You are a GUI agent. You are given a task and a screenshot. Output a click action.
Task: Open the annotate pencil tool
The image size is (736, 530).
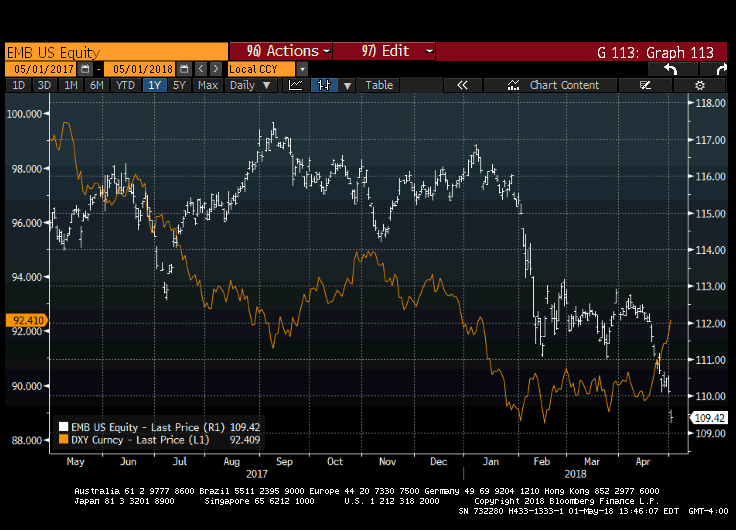pyautogui.click(x=645, y=85)
